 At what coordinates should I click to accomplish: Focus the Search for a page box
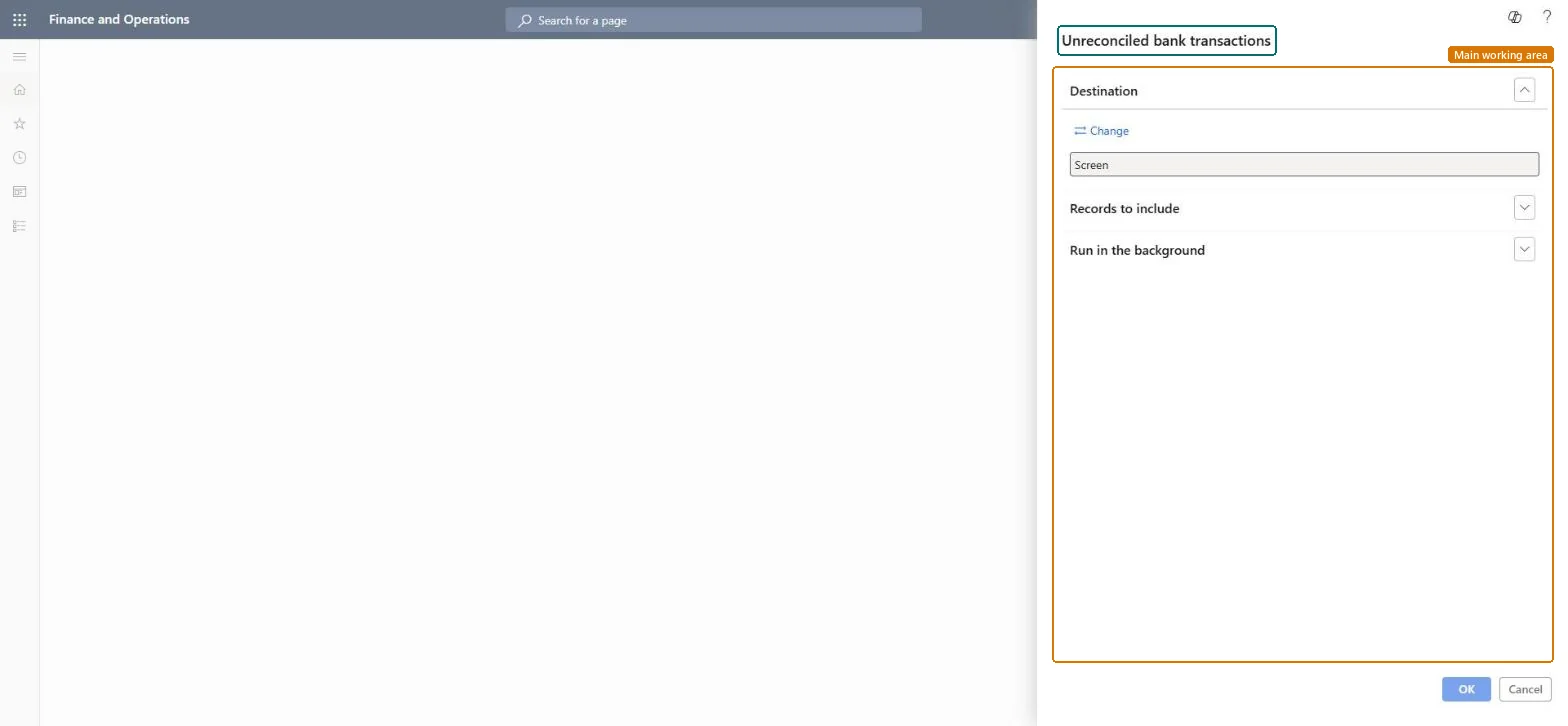pyautogui.click(x=713, y=20)
